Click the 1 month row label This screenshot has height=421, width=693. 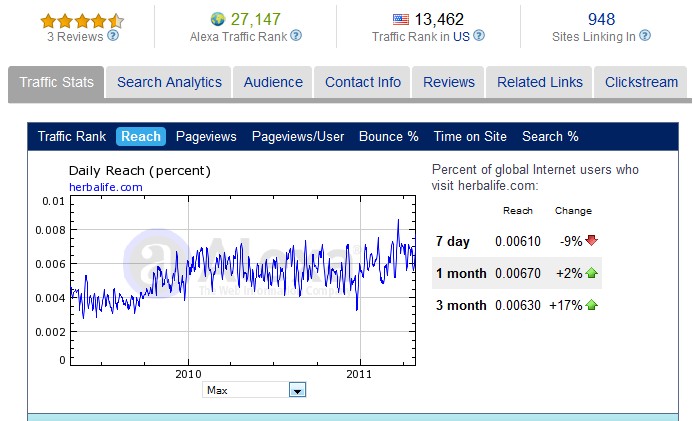(461, 273)
